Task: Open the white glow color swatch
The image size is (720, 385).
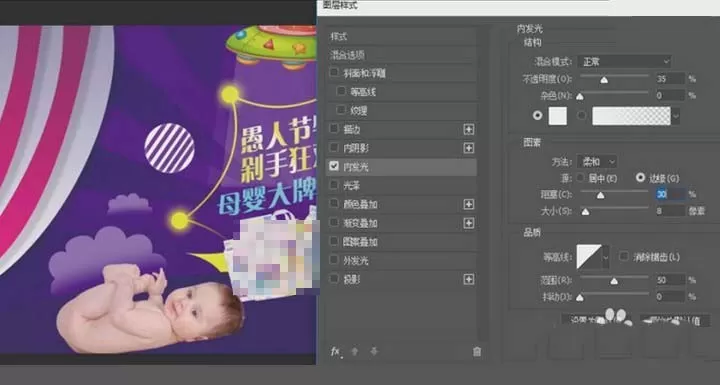Action: point(557,116)
